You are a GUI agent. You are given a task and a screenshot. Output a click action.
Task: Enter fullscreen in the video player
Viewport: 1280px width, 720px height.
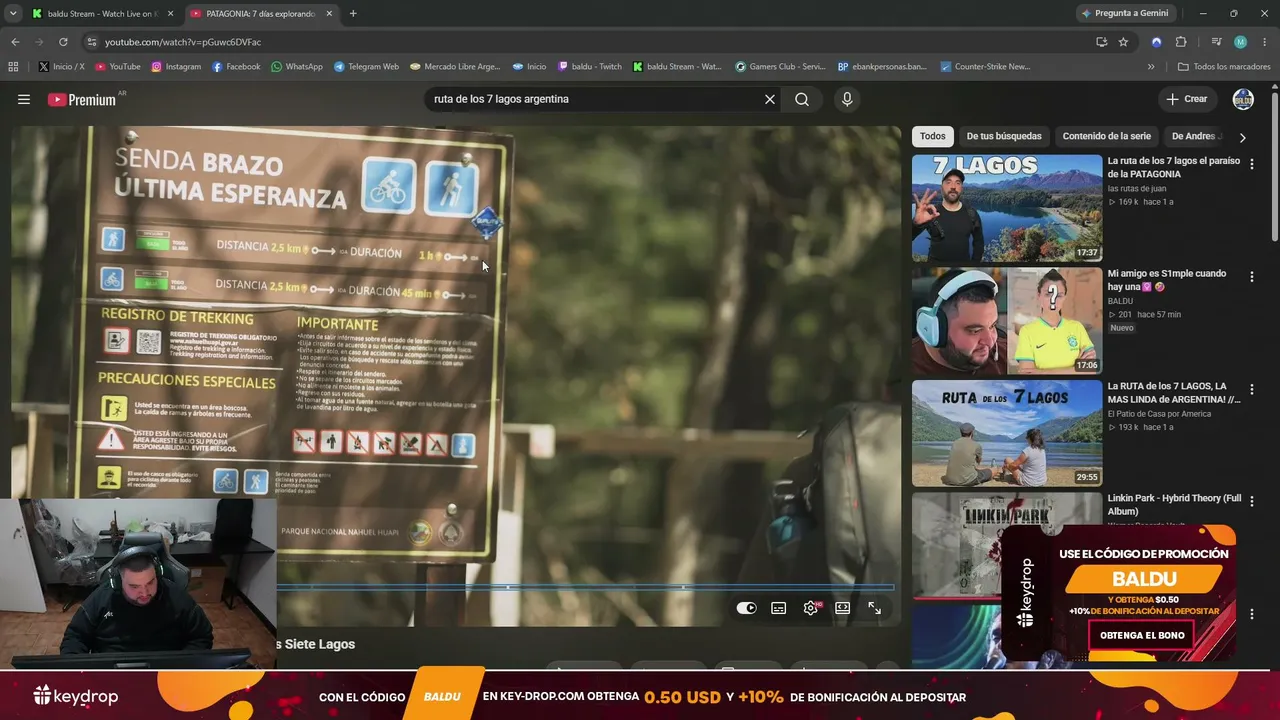click(875, 608)
